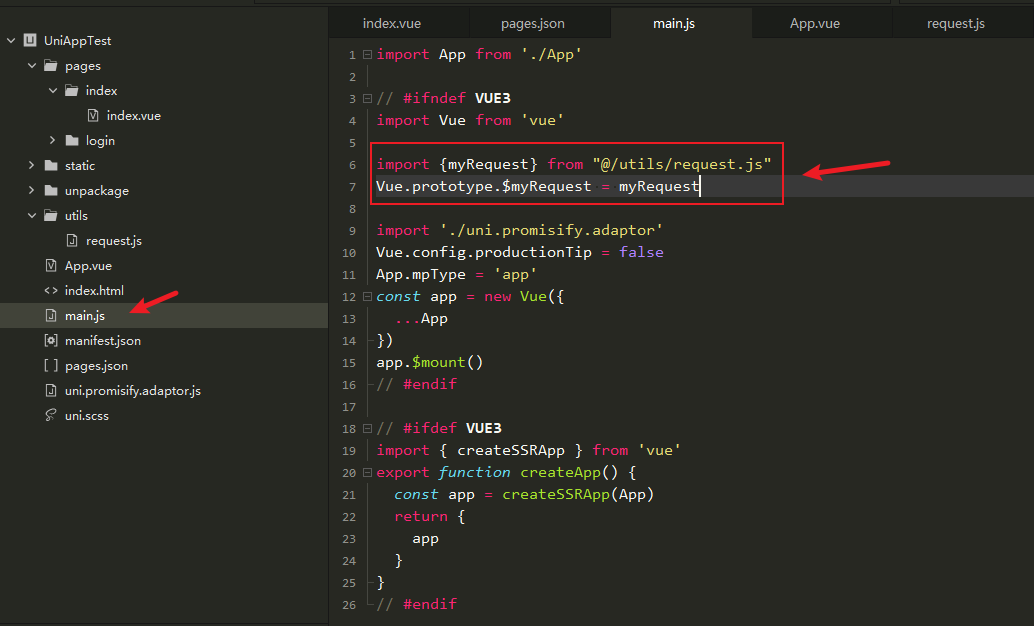Select the main.js editor tab
This screenshot has height=626, width=1034.
pyautogui.click(x=674, y=24)
